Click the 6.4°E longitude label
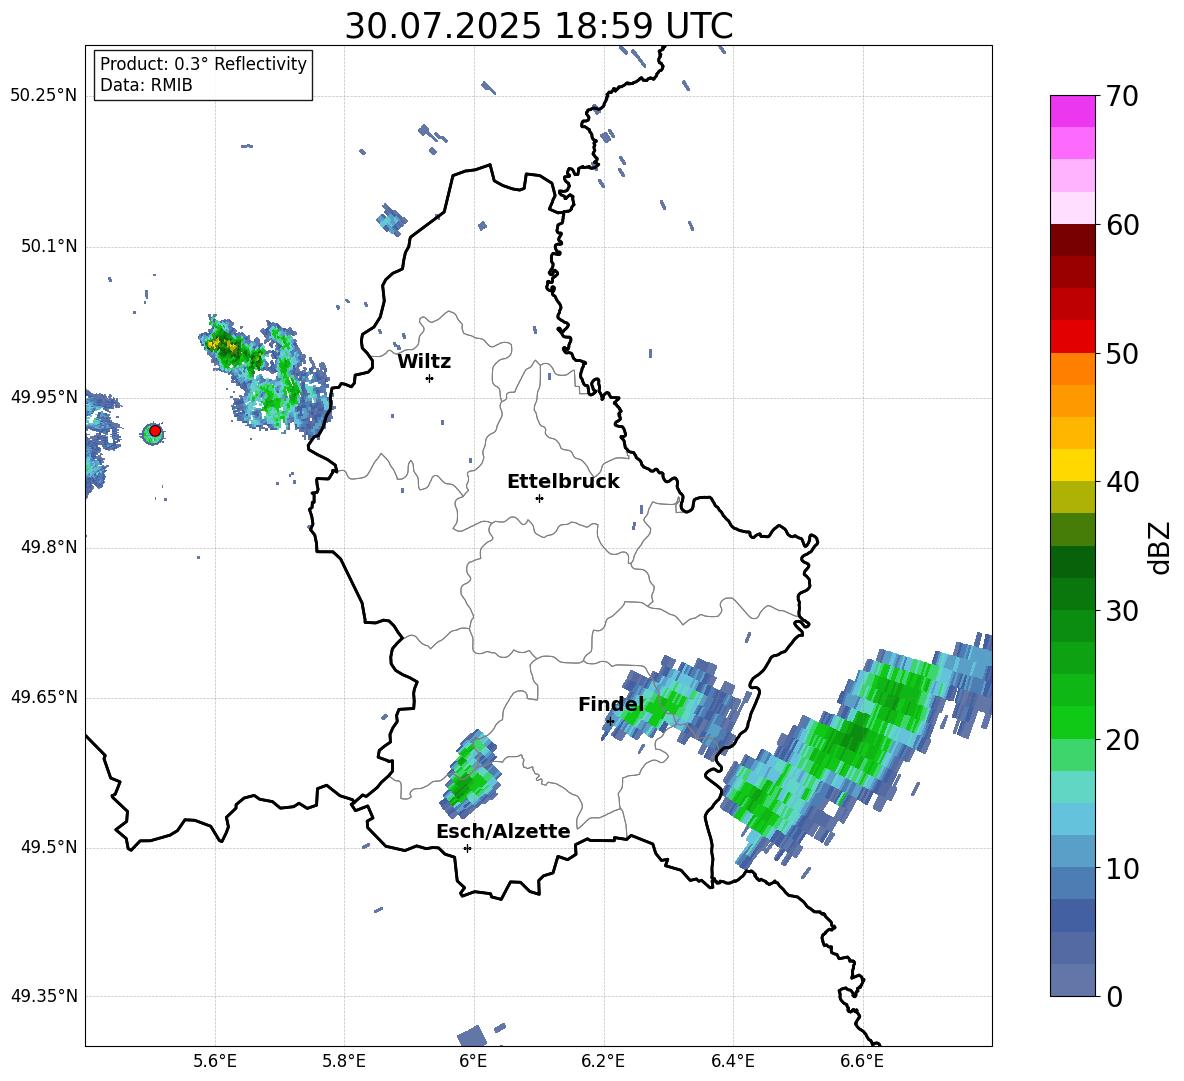The height and width of the screenshot is (1081, 1184). click(x=732, y=1061)
